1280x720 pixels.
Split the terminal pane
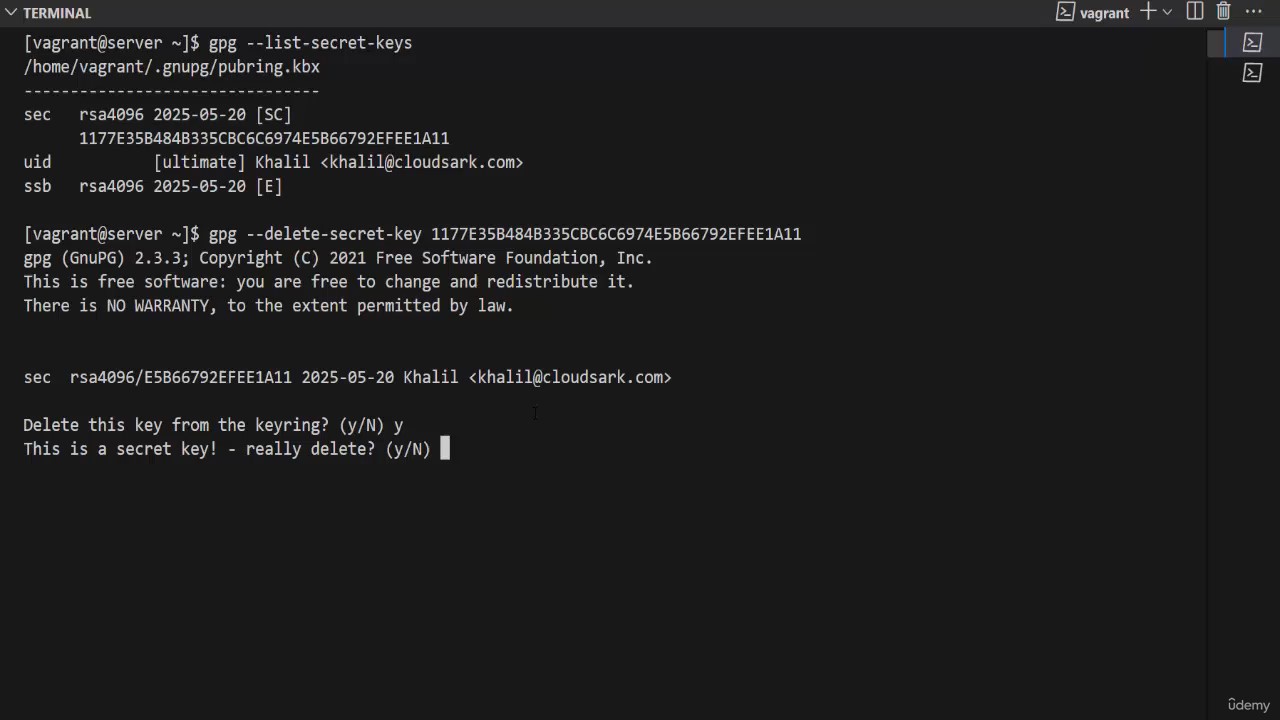coord(1195,12)
